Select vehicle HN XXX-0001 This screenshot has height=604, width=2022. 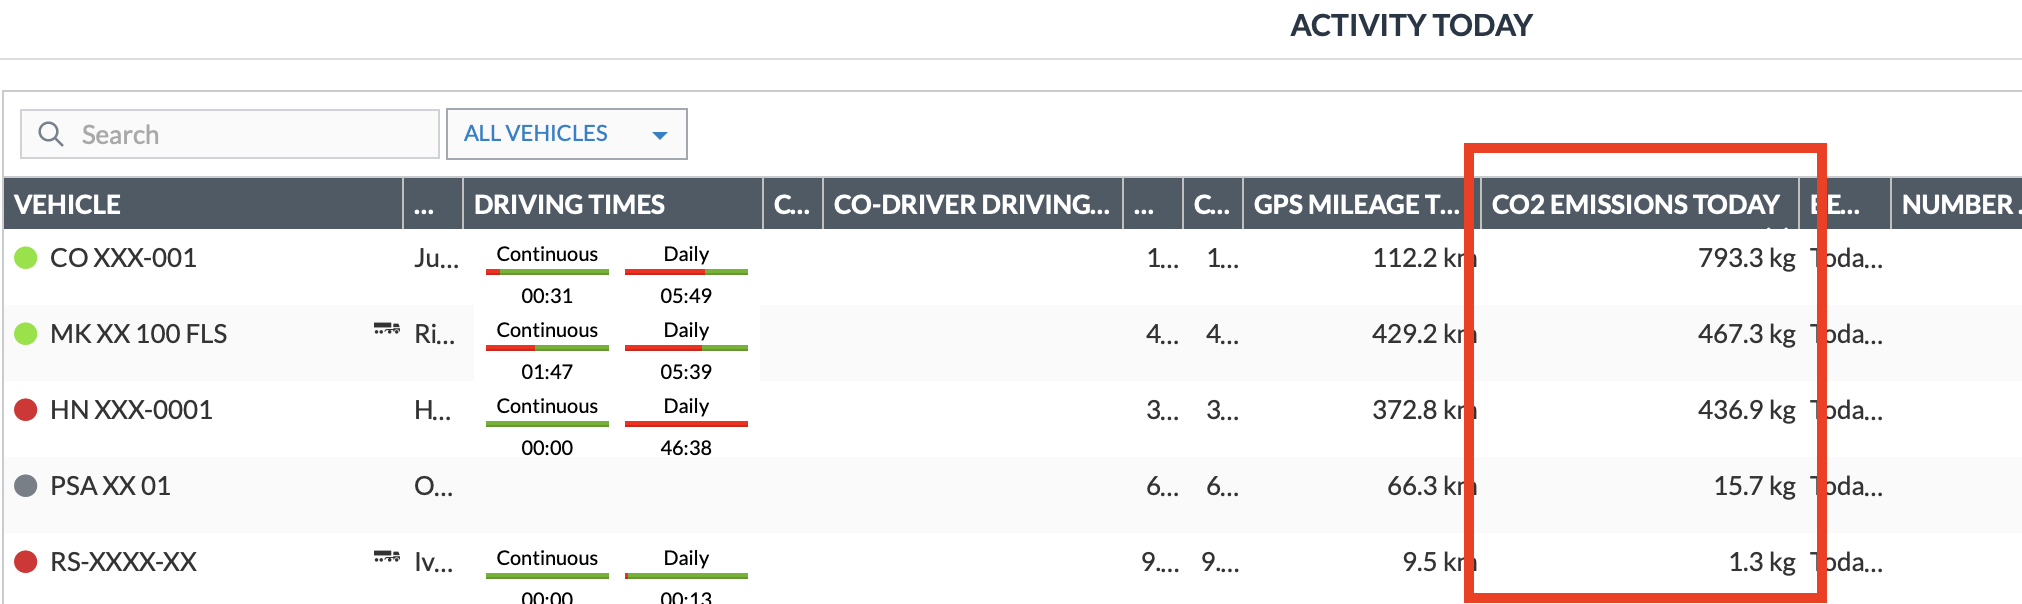[x=131, y=410]
